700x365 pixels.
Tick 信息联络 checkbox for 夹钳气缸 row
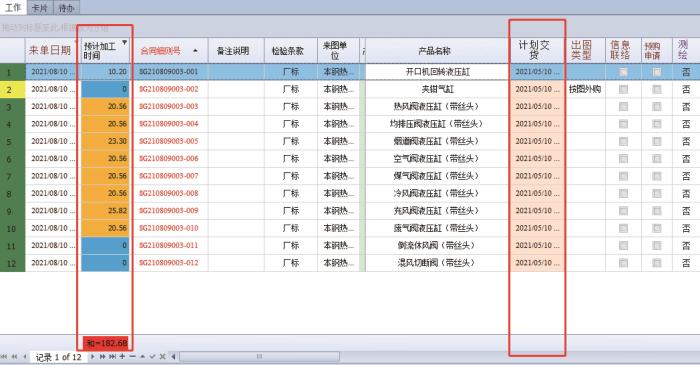pyautogui.click(x=623, y=89)
